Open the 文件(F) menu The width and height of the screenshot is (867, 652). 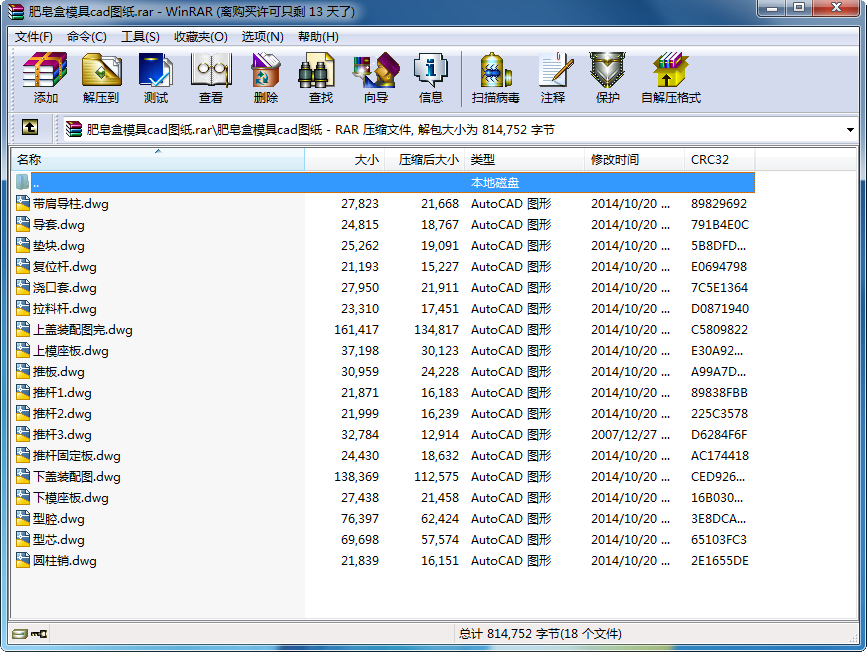pyautogui.click(x=34, y=36)
